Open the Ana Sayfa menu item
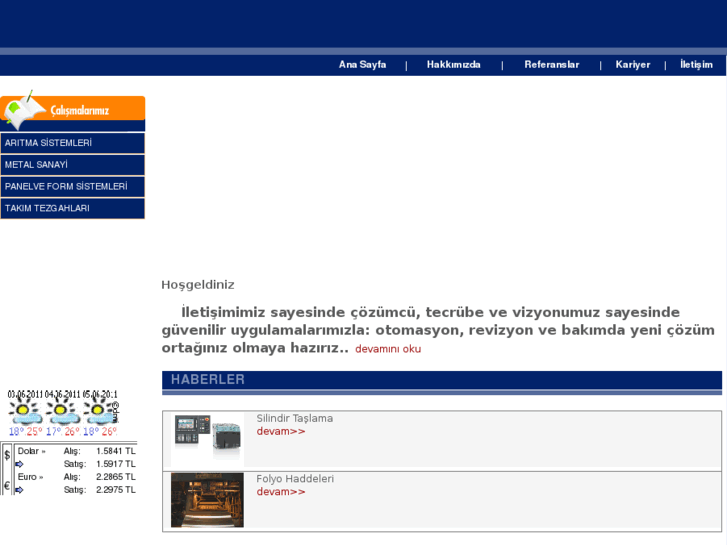The width and height of the screenshot is (727, 545). [362, 64]
